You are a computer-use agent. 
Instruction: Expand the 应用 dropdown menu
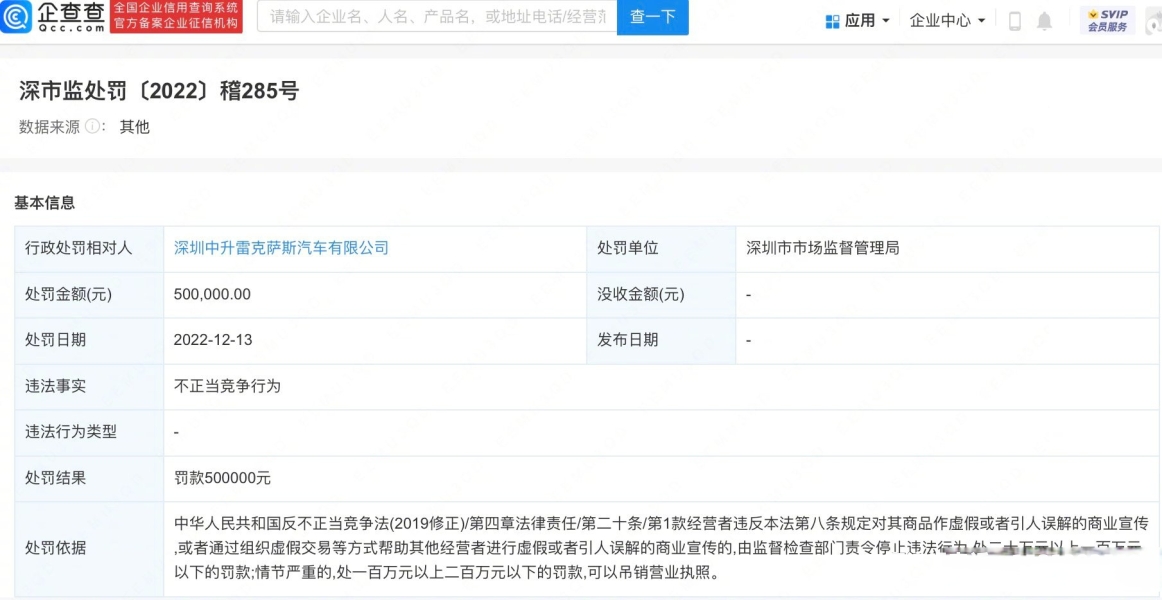coord(859,21)
